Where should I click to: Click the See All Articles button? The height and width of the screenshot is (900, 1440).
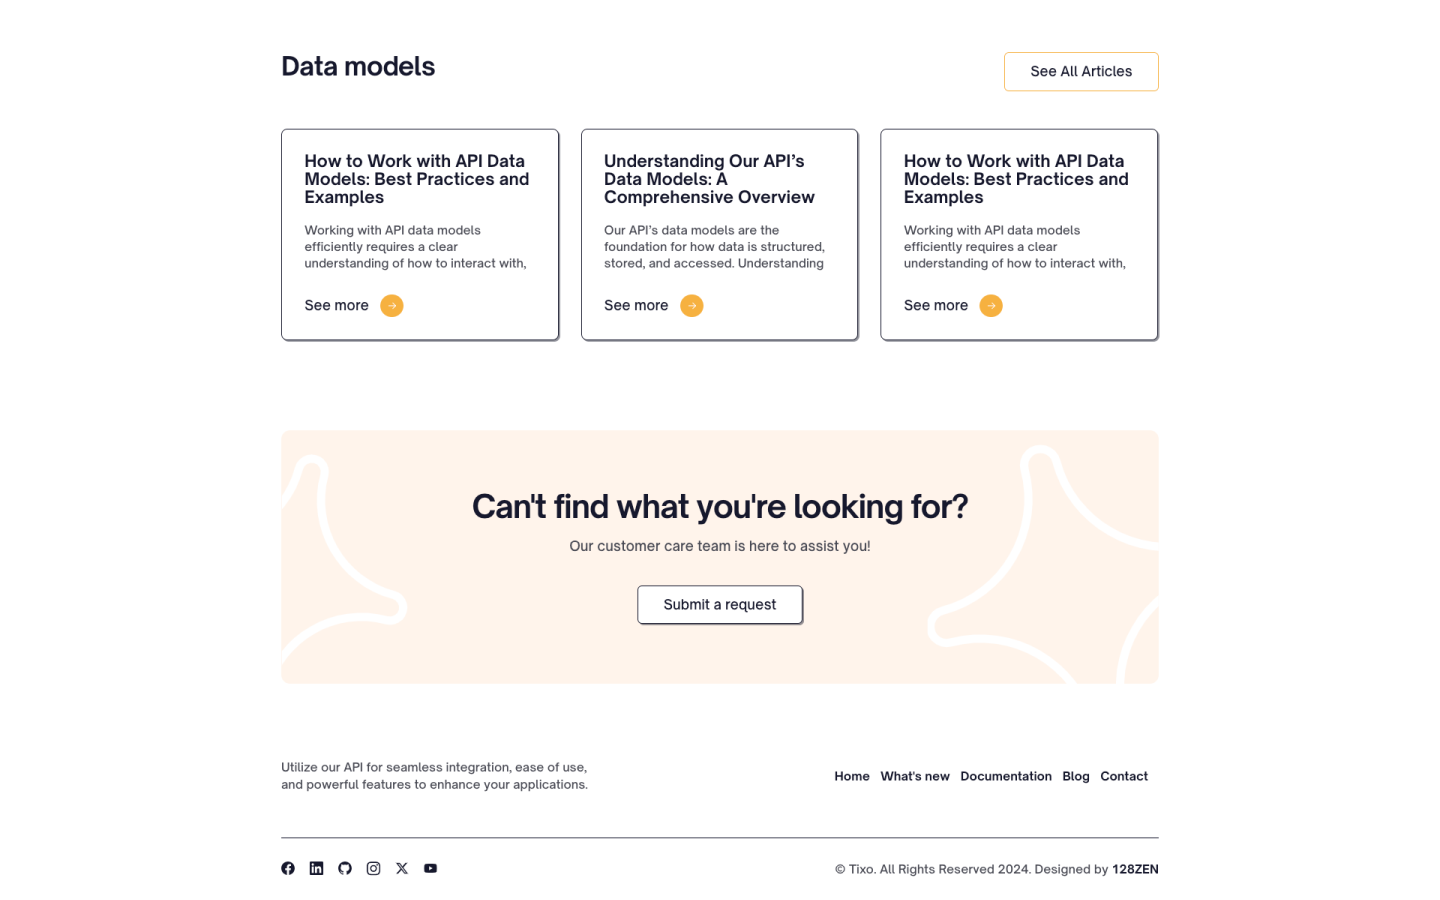click(x=1081, y=72)
